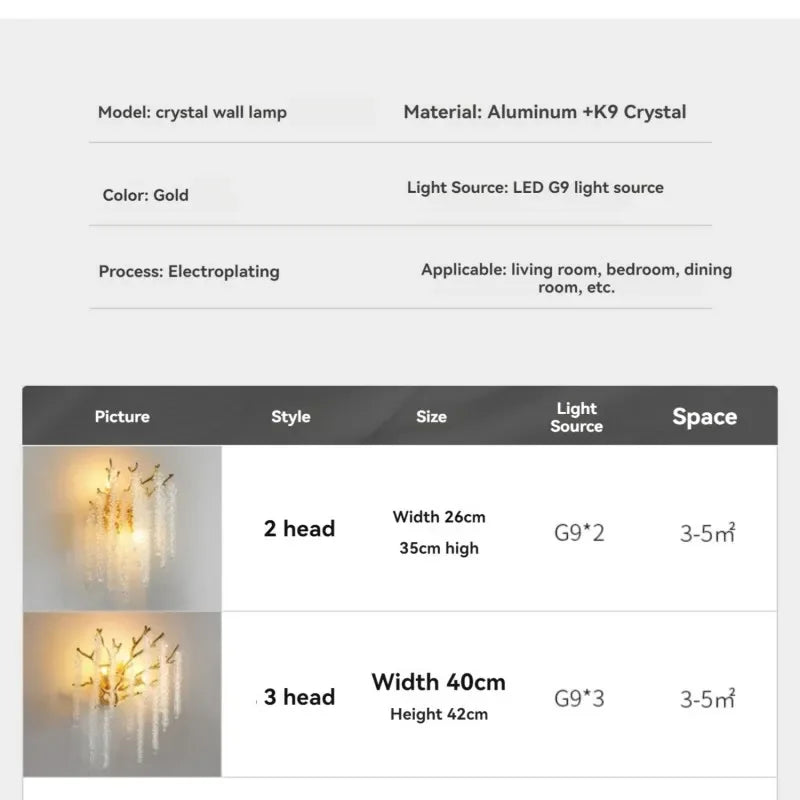This screenshot has width=800, height=800.
Task: Select the "Height 42cm" size text
Action: click(439, 714)
